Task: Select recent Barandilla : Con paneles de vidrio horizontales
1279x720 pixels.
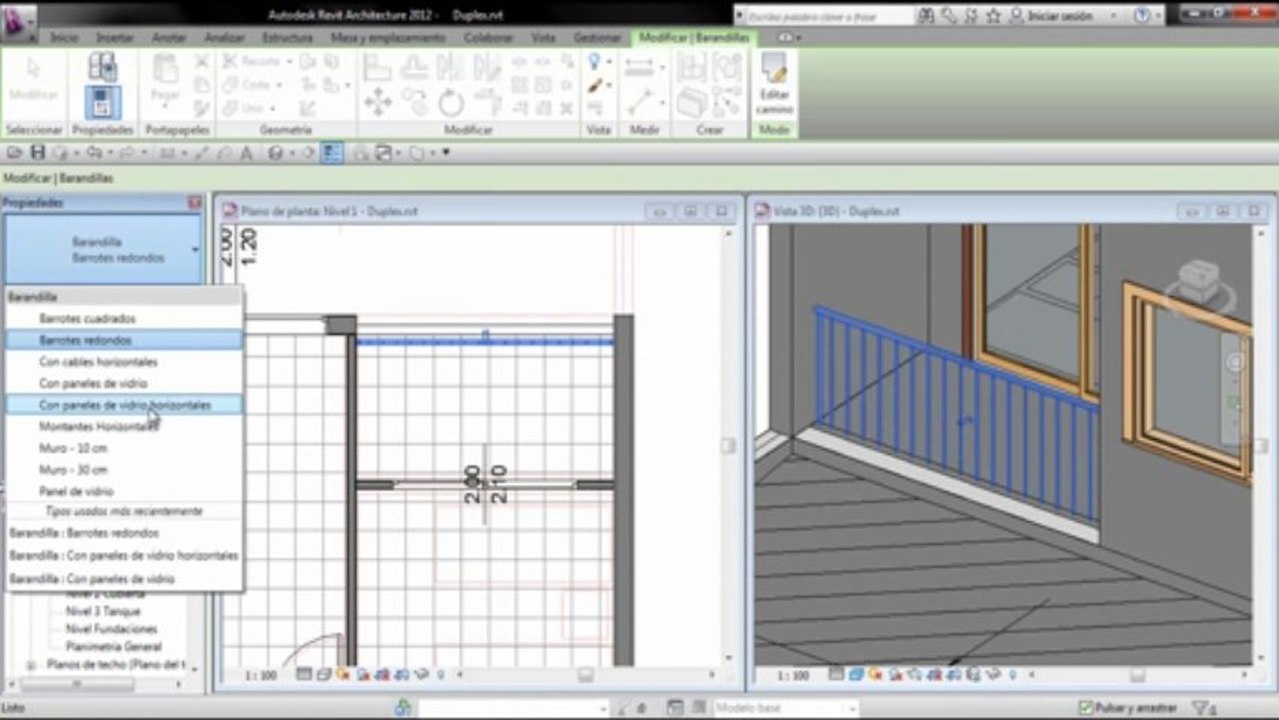Action: pyautogui.click(x=124, y=555)
